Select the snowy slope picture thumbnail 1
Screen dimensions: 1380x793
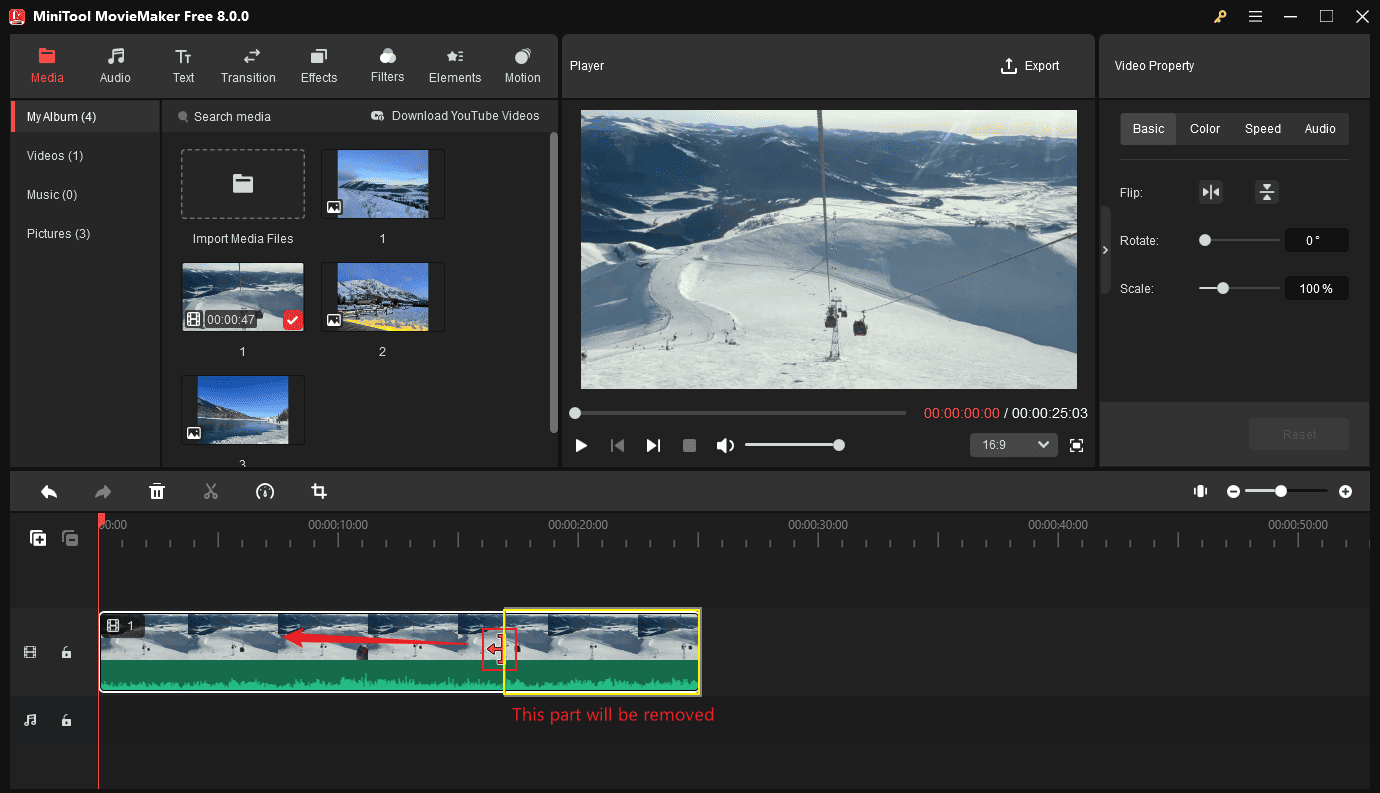383,184
